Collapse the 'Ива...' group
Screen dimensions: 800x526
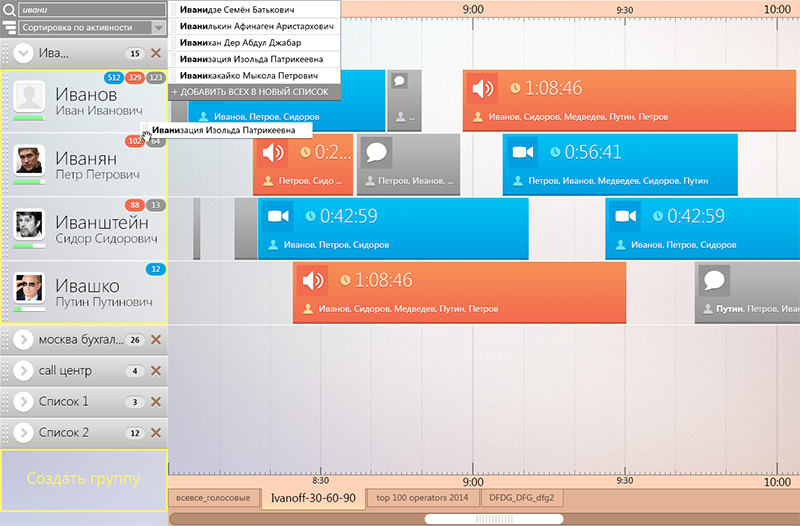[23, 53]
